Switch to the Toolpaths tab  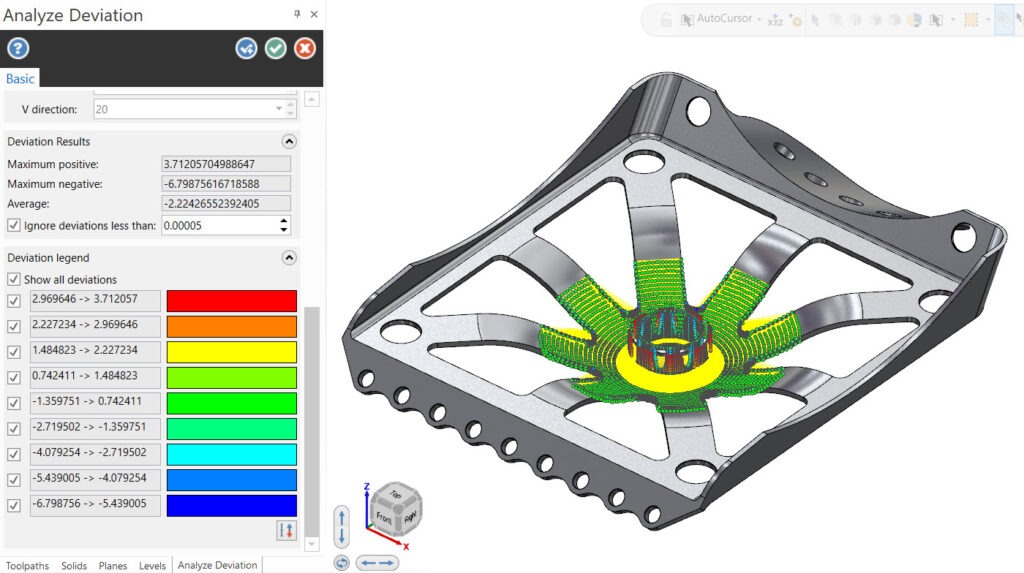tap(26, 565)
